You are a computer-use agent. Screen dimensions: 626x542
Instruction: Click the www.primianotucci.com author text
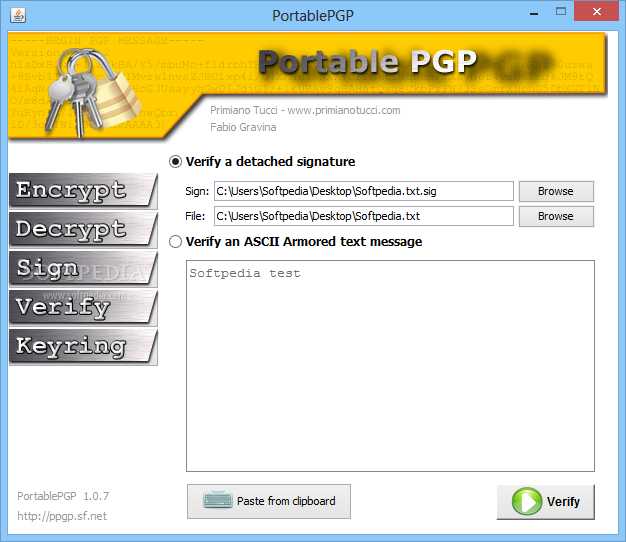coord(344,110)
